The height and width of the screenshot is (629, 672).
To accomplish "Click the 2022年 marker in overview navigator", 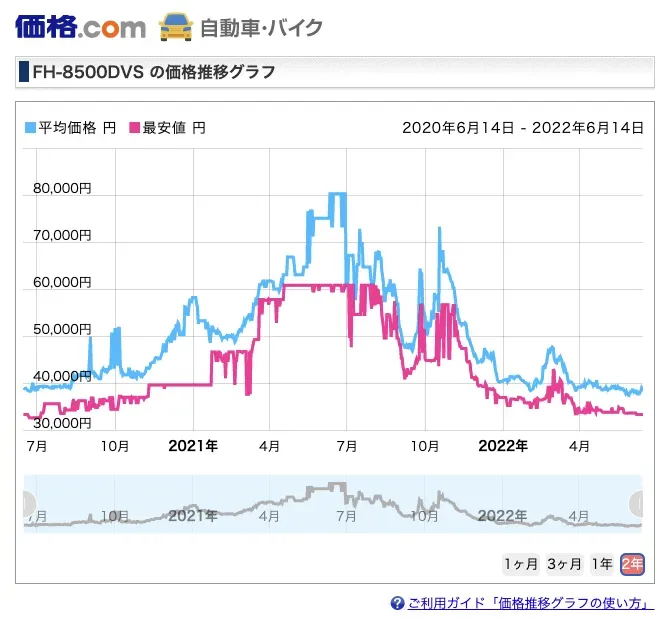I will [x=502, y=515].
